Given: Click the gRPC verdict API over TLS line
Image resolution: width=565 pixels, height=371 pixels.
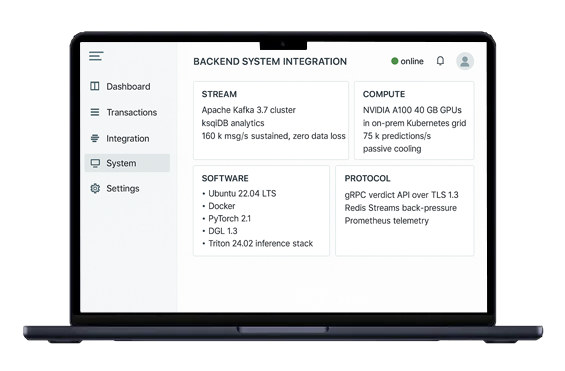Looking at the screenshot, I should click(401, 195).
